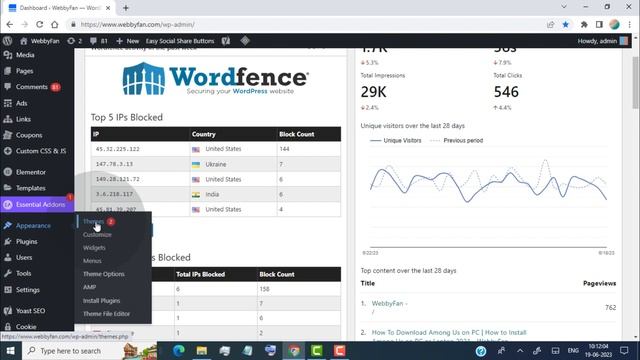Open Templates in the sidebar

click(30, 188)
